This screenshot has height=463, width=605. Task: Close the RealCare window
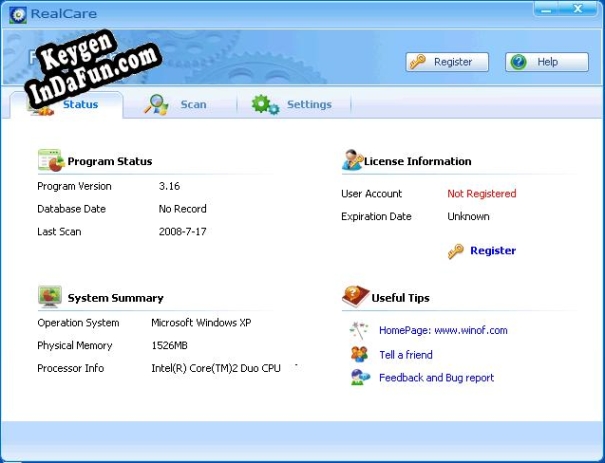pos(578,8)
